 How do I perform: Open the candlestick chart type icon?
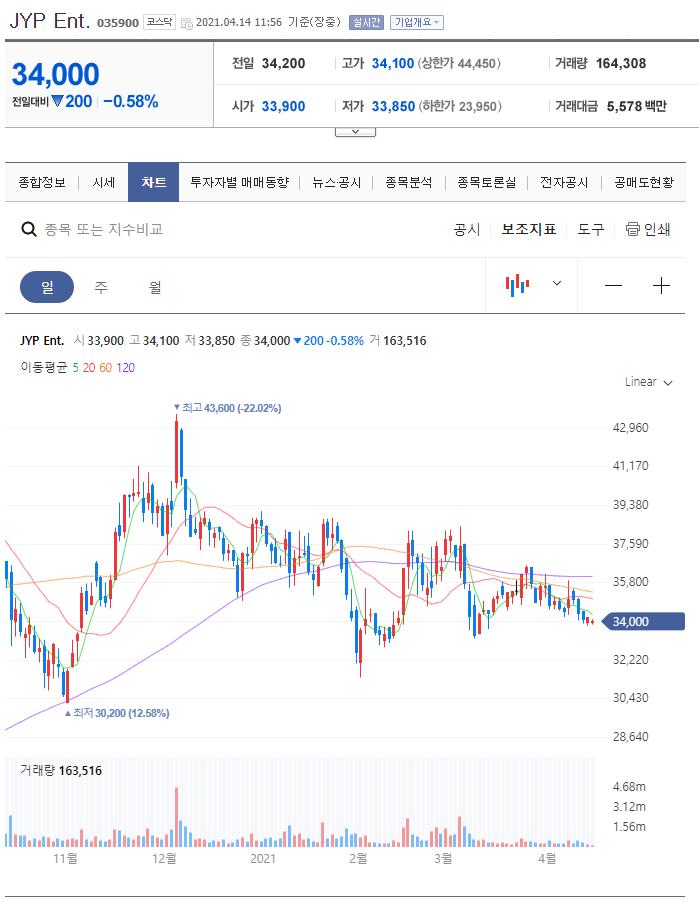(517, 285)
